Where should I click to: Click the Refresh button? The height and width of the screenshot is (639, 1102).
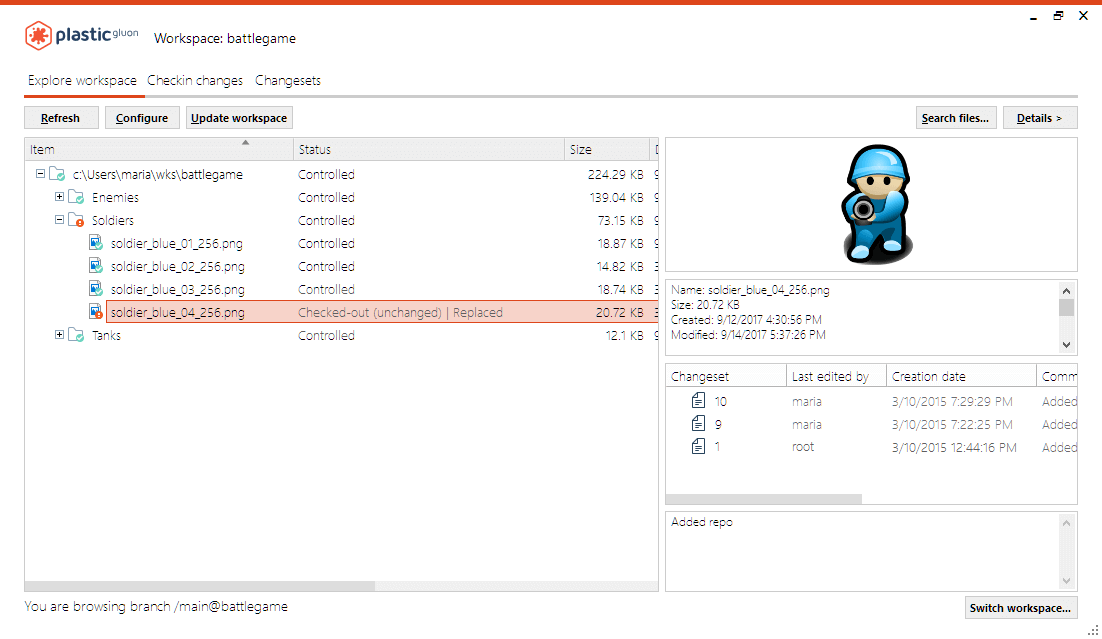pyautogui.click(x=61, y=118)
